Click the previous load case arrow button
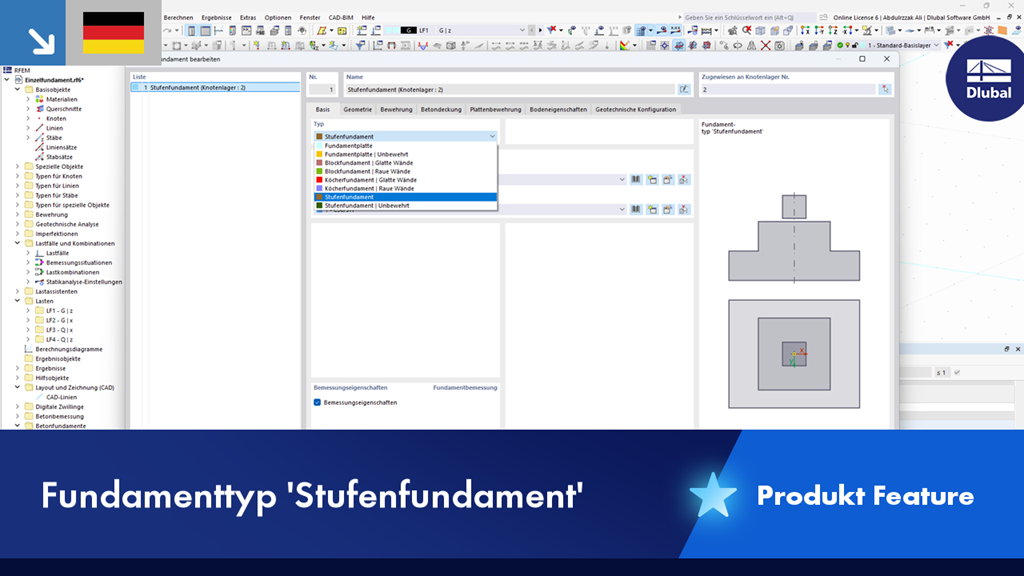This screenshot has width=1024, height=576. pos(531,30)
